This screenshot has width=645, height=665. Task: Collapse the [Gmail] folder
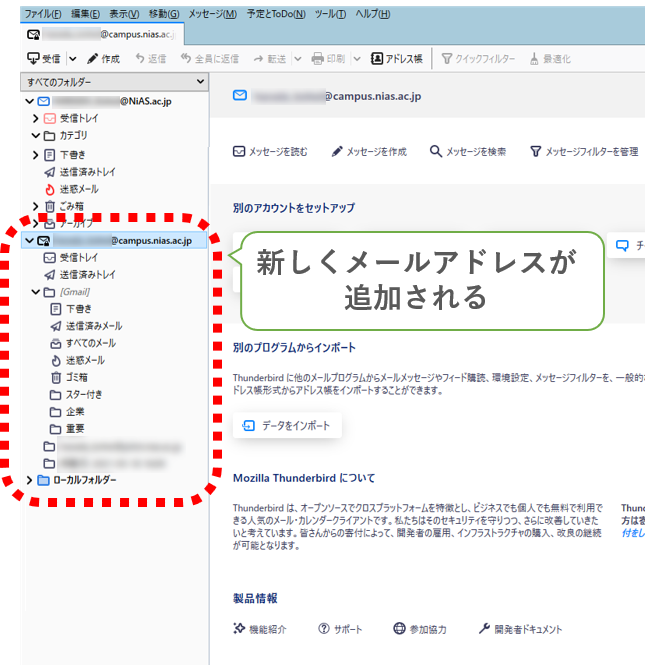click(36, 292)
